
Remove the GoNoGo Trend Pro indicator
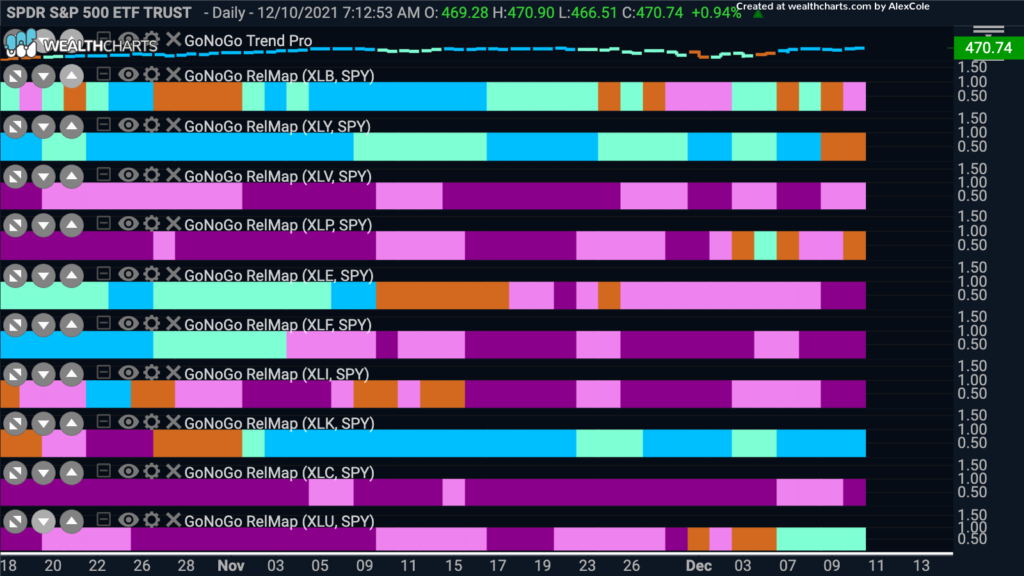(172, 39)
